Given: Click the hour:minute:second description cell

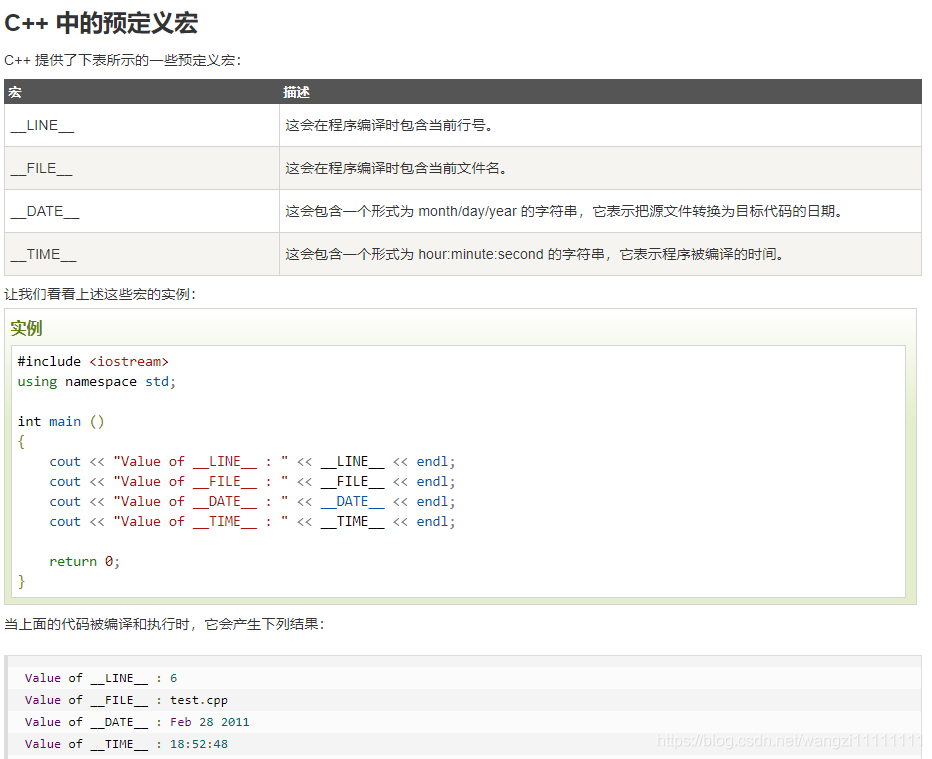Looking at the screenshot, I should click(600, 254).
